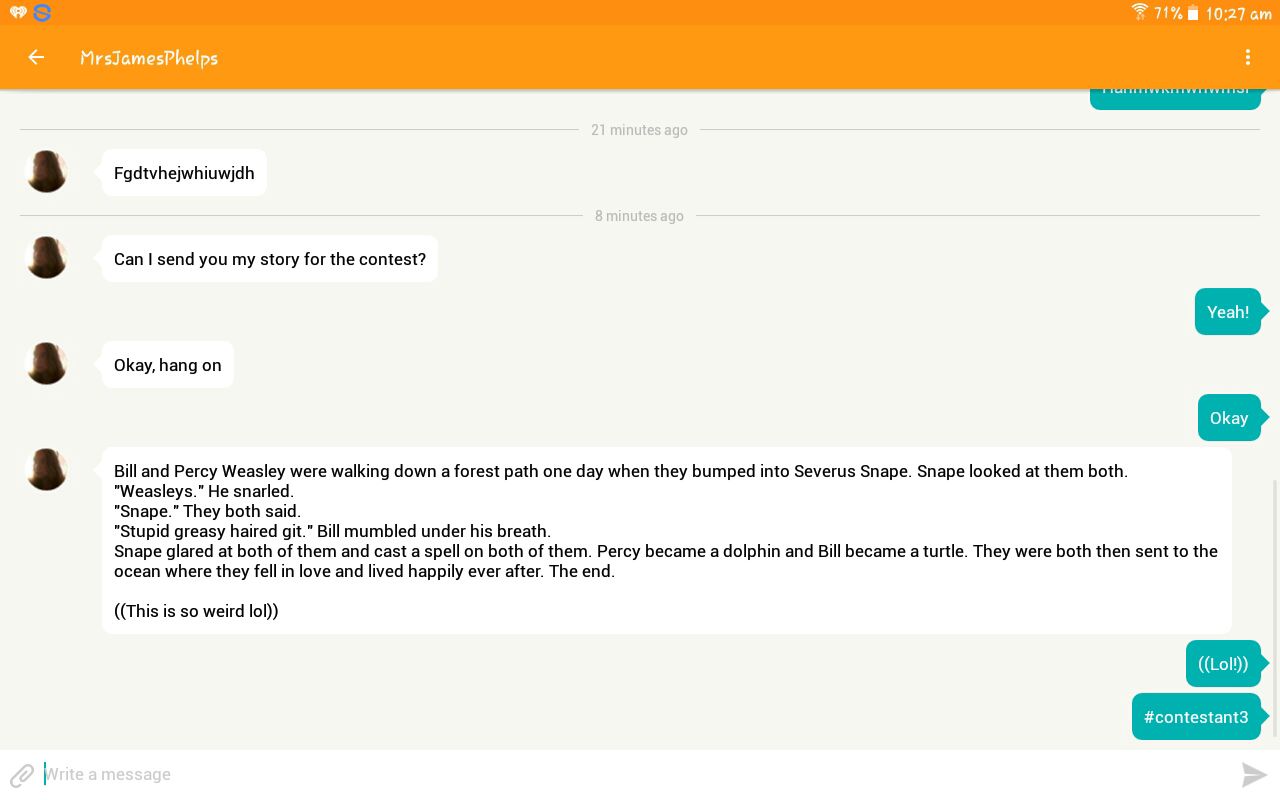Tap the Wi-Fi status icon
The image size is (1280, 800).
1139,12
